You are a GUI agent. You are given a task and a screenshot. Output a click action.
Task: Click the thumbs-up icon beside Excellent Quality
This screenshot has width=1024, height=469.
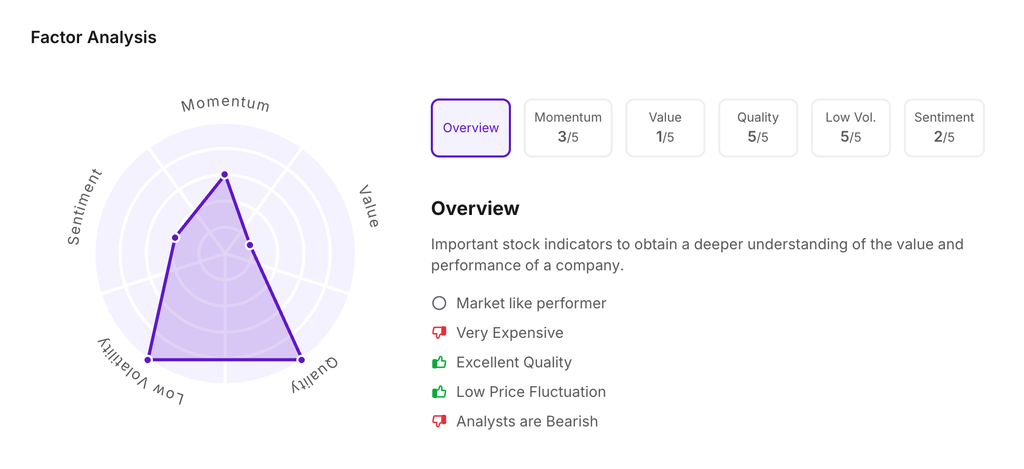coord(439,362)
